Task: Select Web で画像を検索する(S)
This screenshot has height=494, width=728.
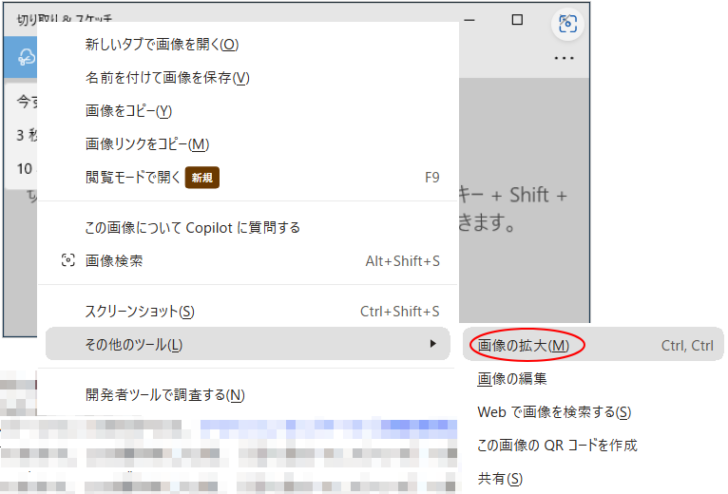Action: pos(593,412)
